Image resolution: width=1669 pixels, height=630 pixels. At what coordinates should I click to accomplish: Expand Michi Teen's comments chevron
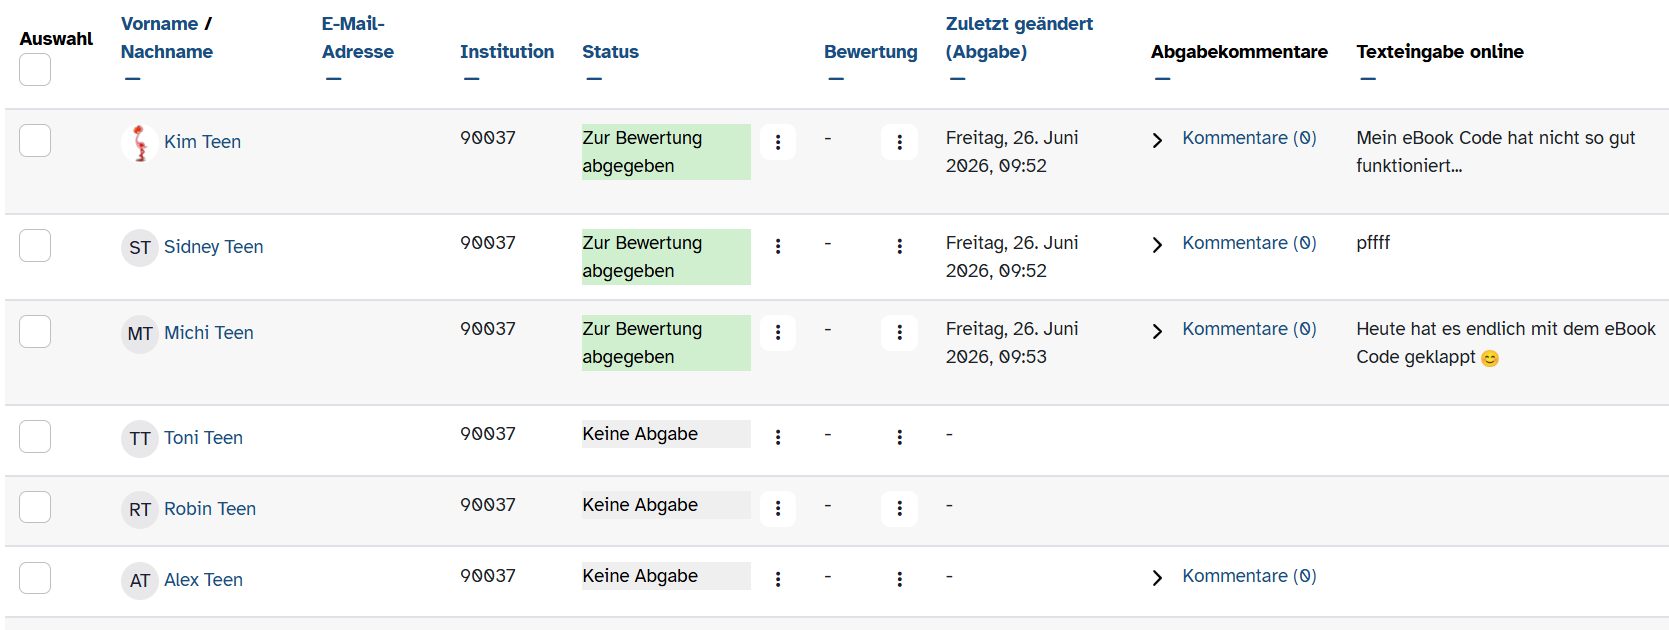[x=1157, y=331]
